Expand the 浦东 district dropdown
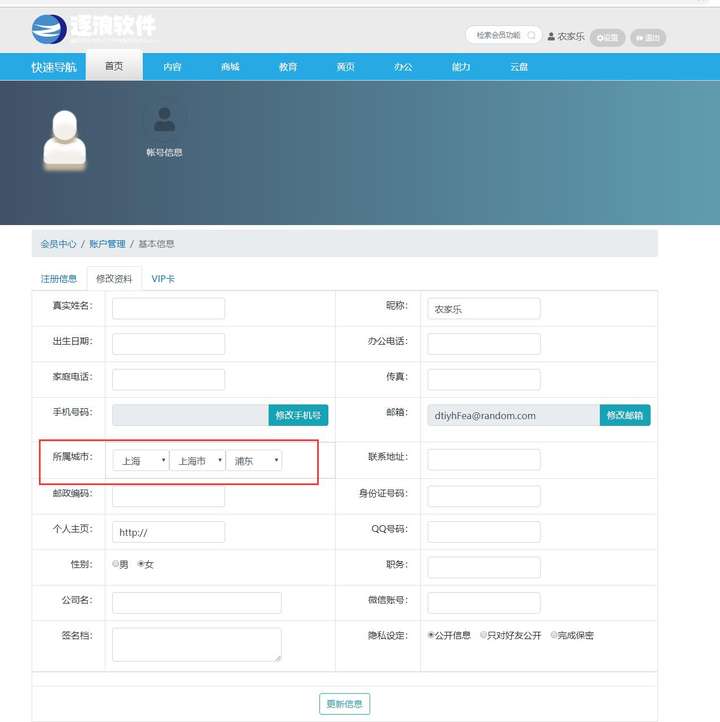720x722 pixels. (x=254, y=461)
